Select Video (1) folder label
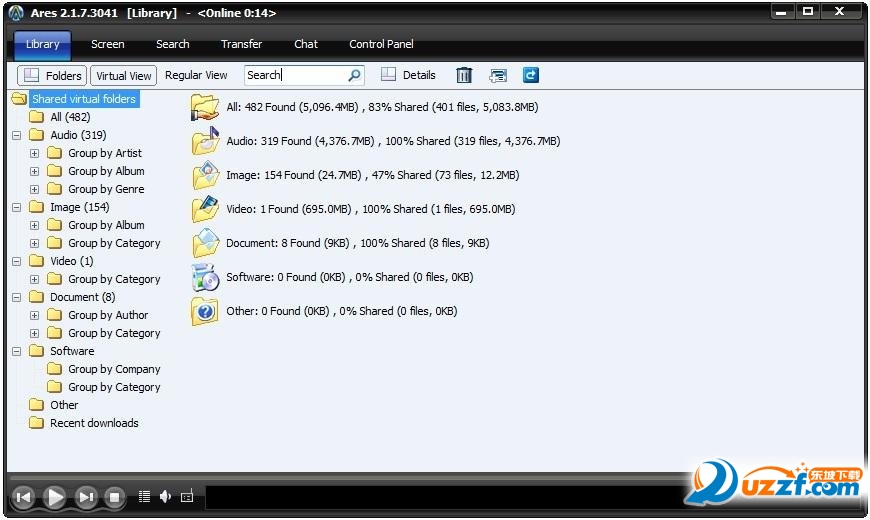 [x=72, y=261]
